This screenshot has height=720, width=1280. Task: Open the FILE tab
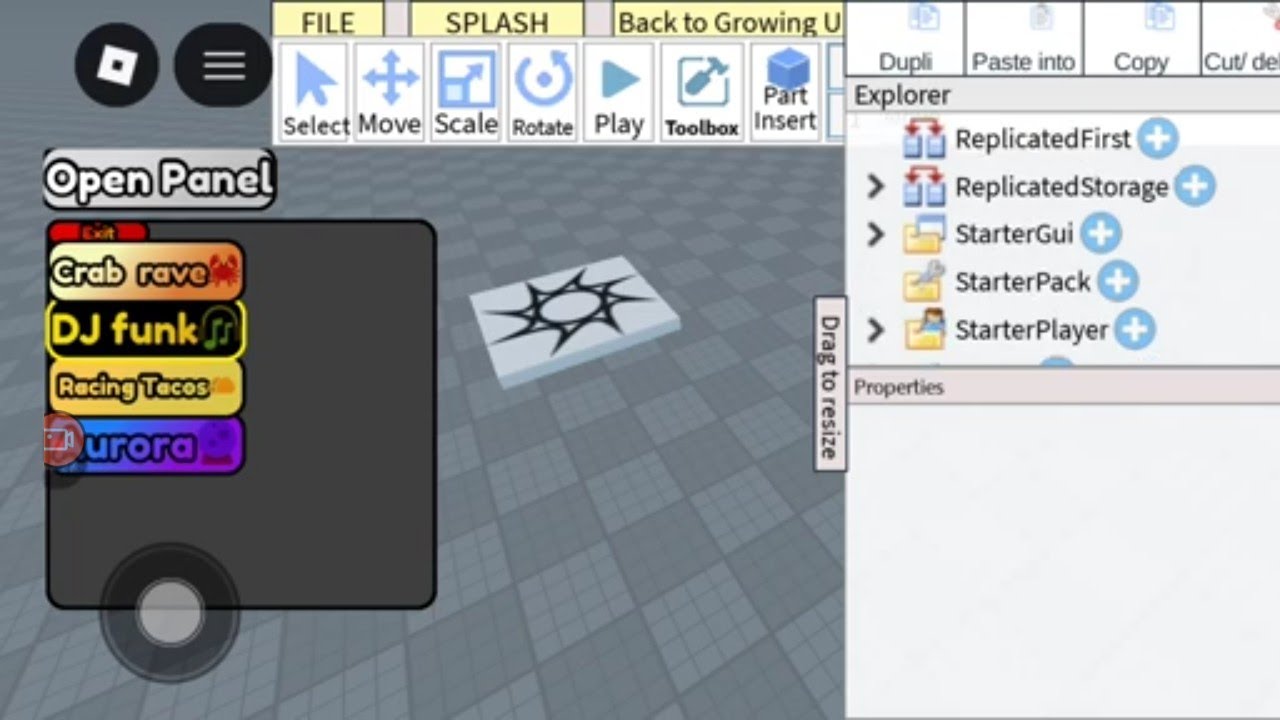[328, 20]
